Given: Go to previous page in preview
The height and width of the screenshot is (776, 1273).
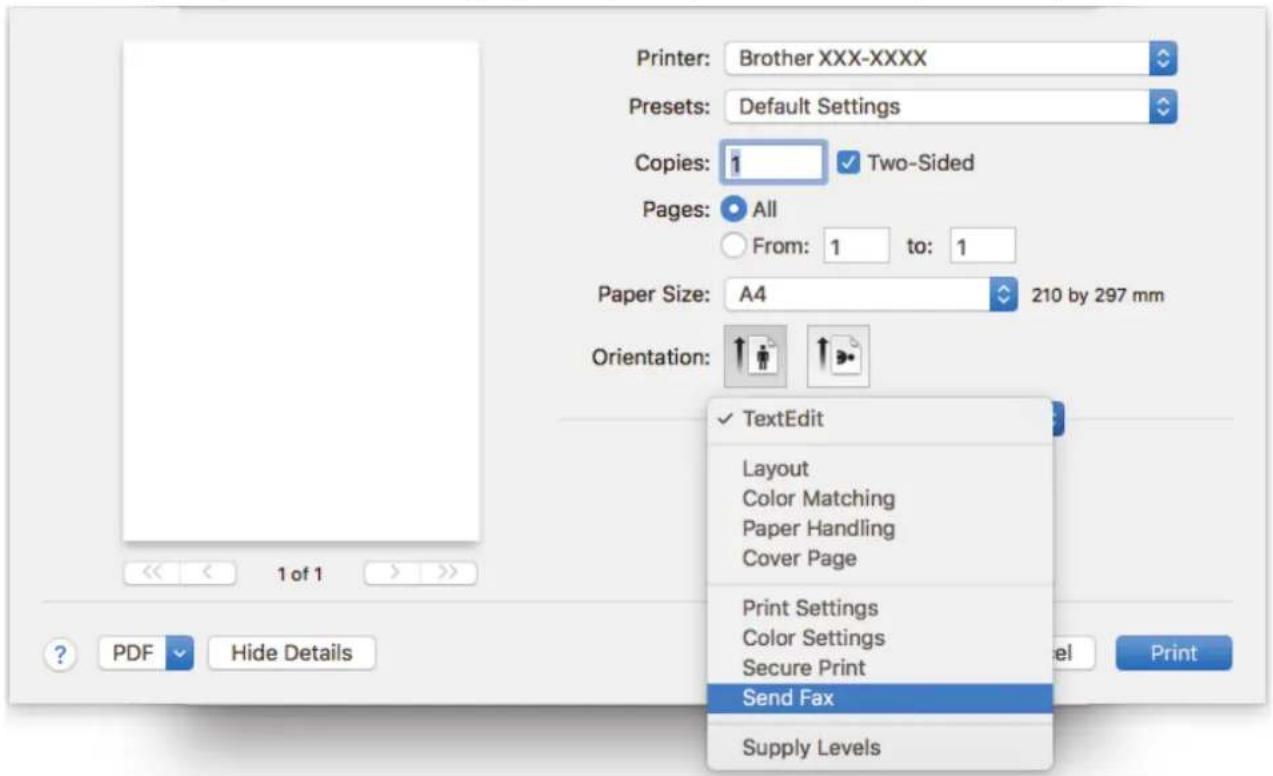Looking at the screenshot, I should (208, 574).
